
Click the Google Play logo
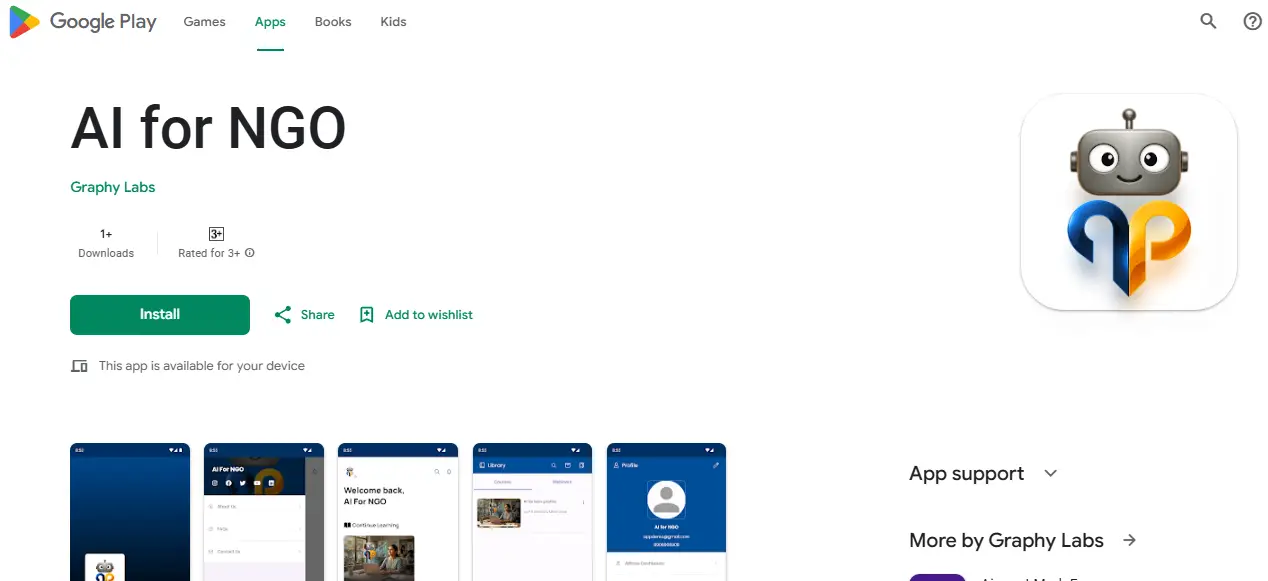[83, 21]
